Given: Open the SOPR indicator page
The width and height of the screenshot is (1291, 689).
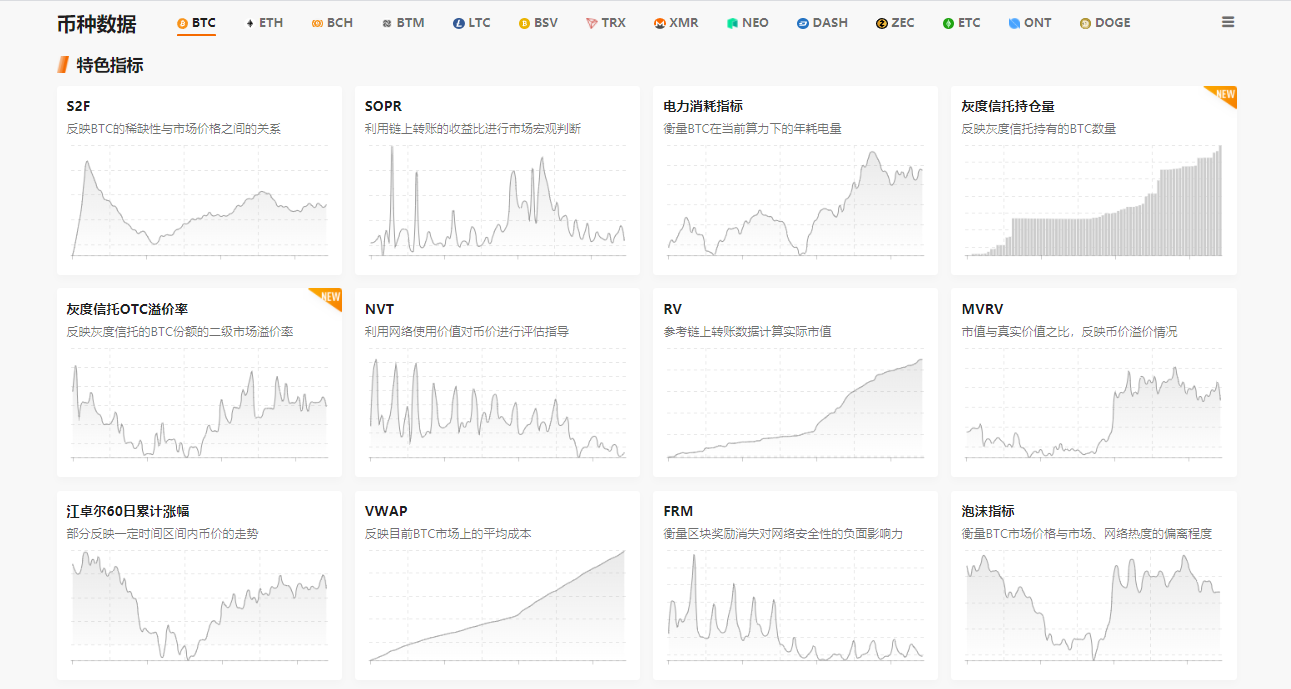Looking at the screenshot, I should (379, 105).
